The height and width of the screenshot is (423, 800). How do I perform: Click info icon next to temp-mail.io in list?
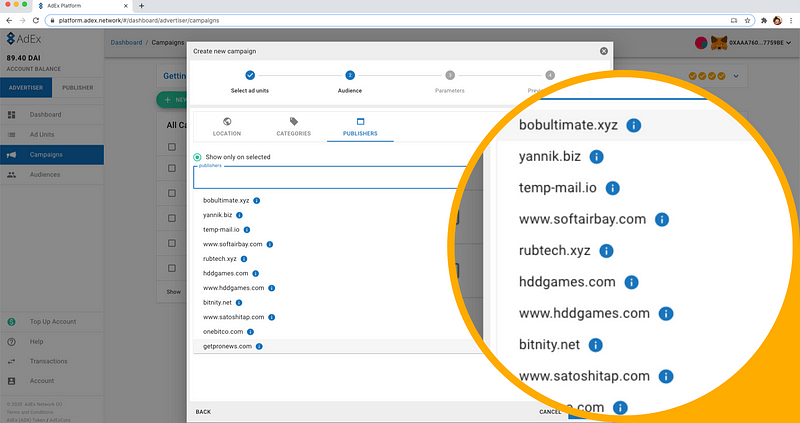(x=247, y=230)
